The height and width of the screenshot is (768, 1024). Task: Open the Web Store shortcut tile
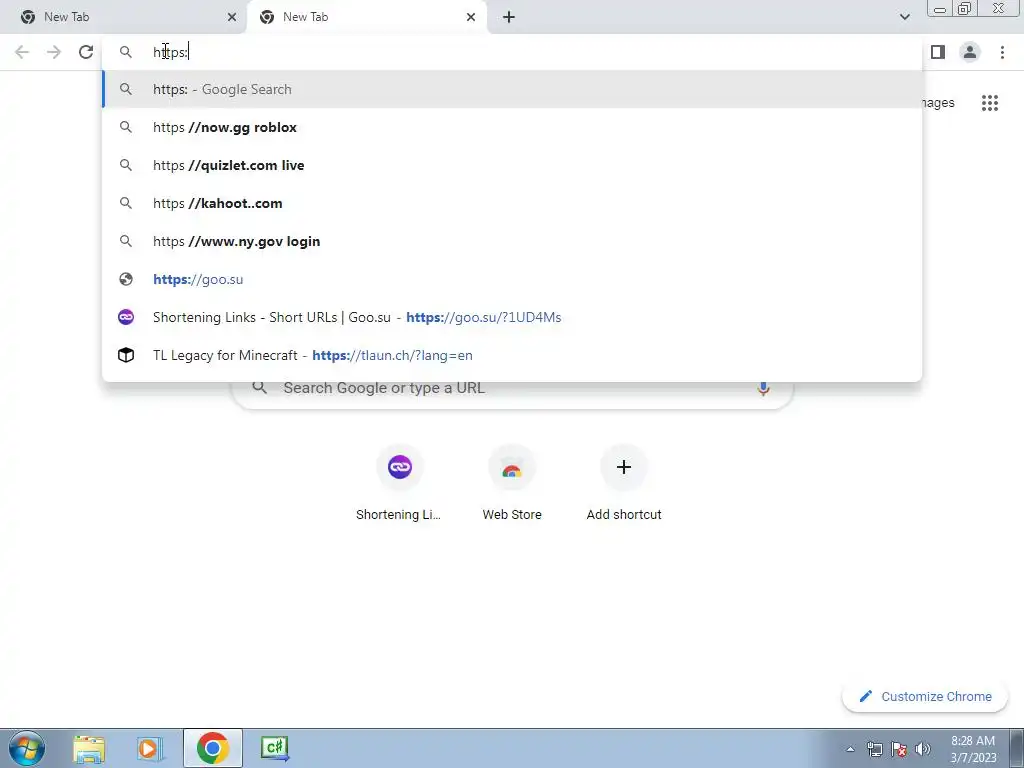click(512, 484)
